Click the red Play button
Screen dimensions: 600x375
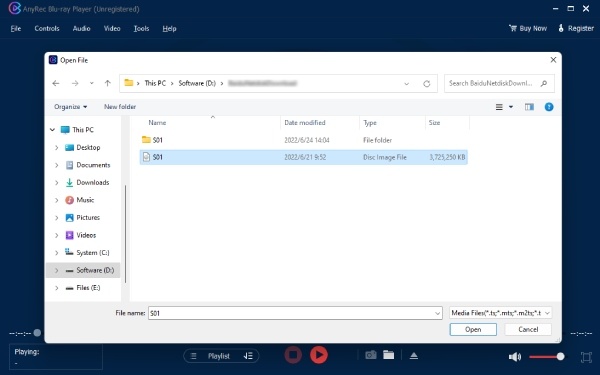319,355
